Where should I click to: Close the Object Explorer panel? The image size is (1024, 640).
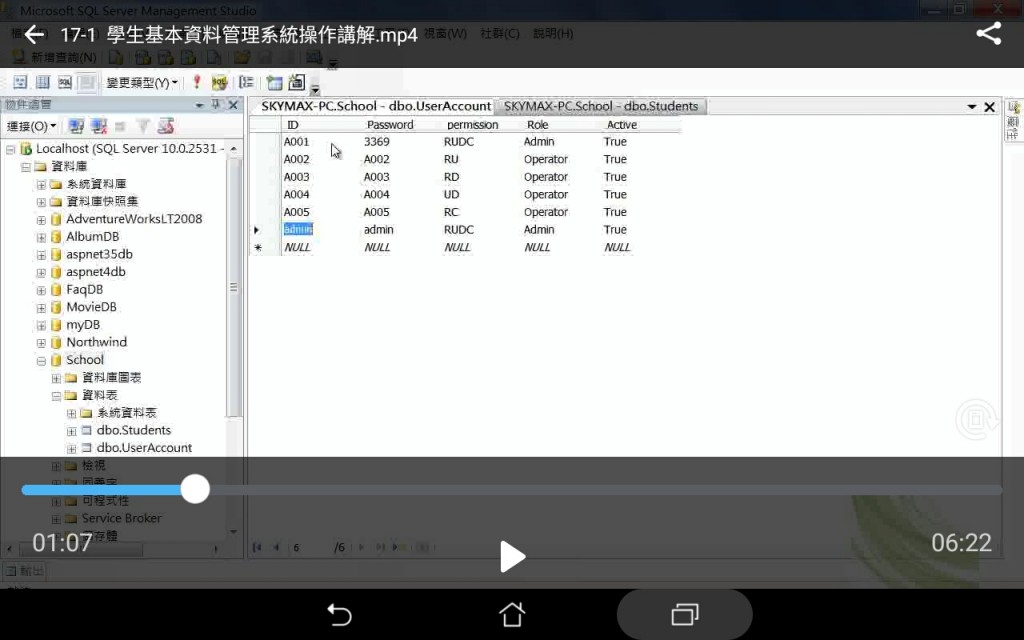(x=233, y=104)
